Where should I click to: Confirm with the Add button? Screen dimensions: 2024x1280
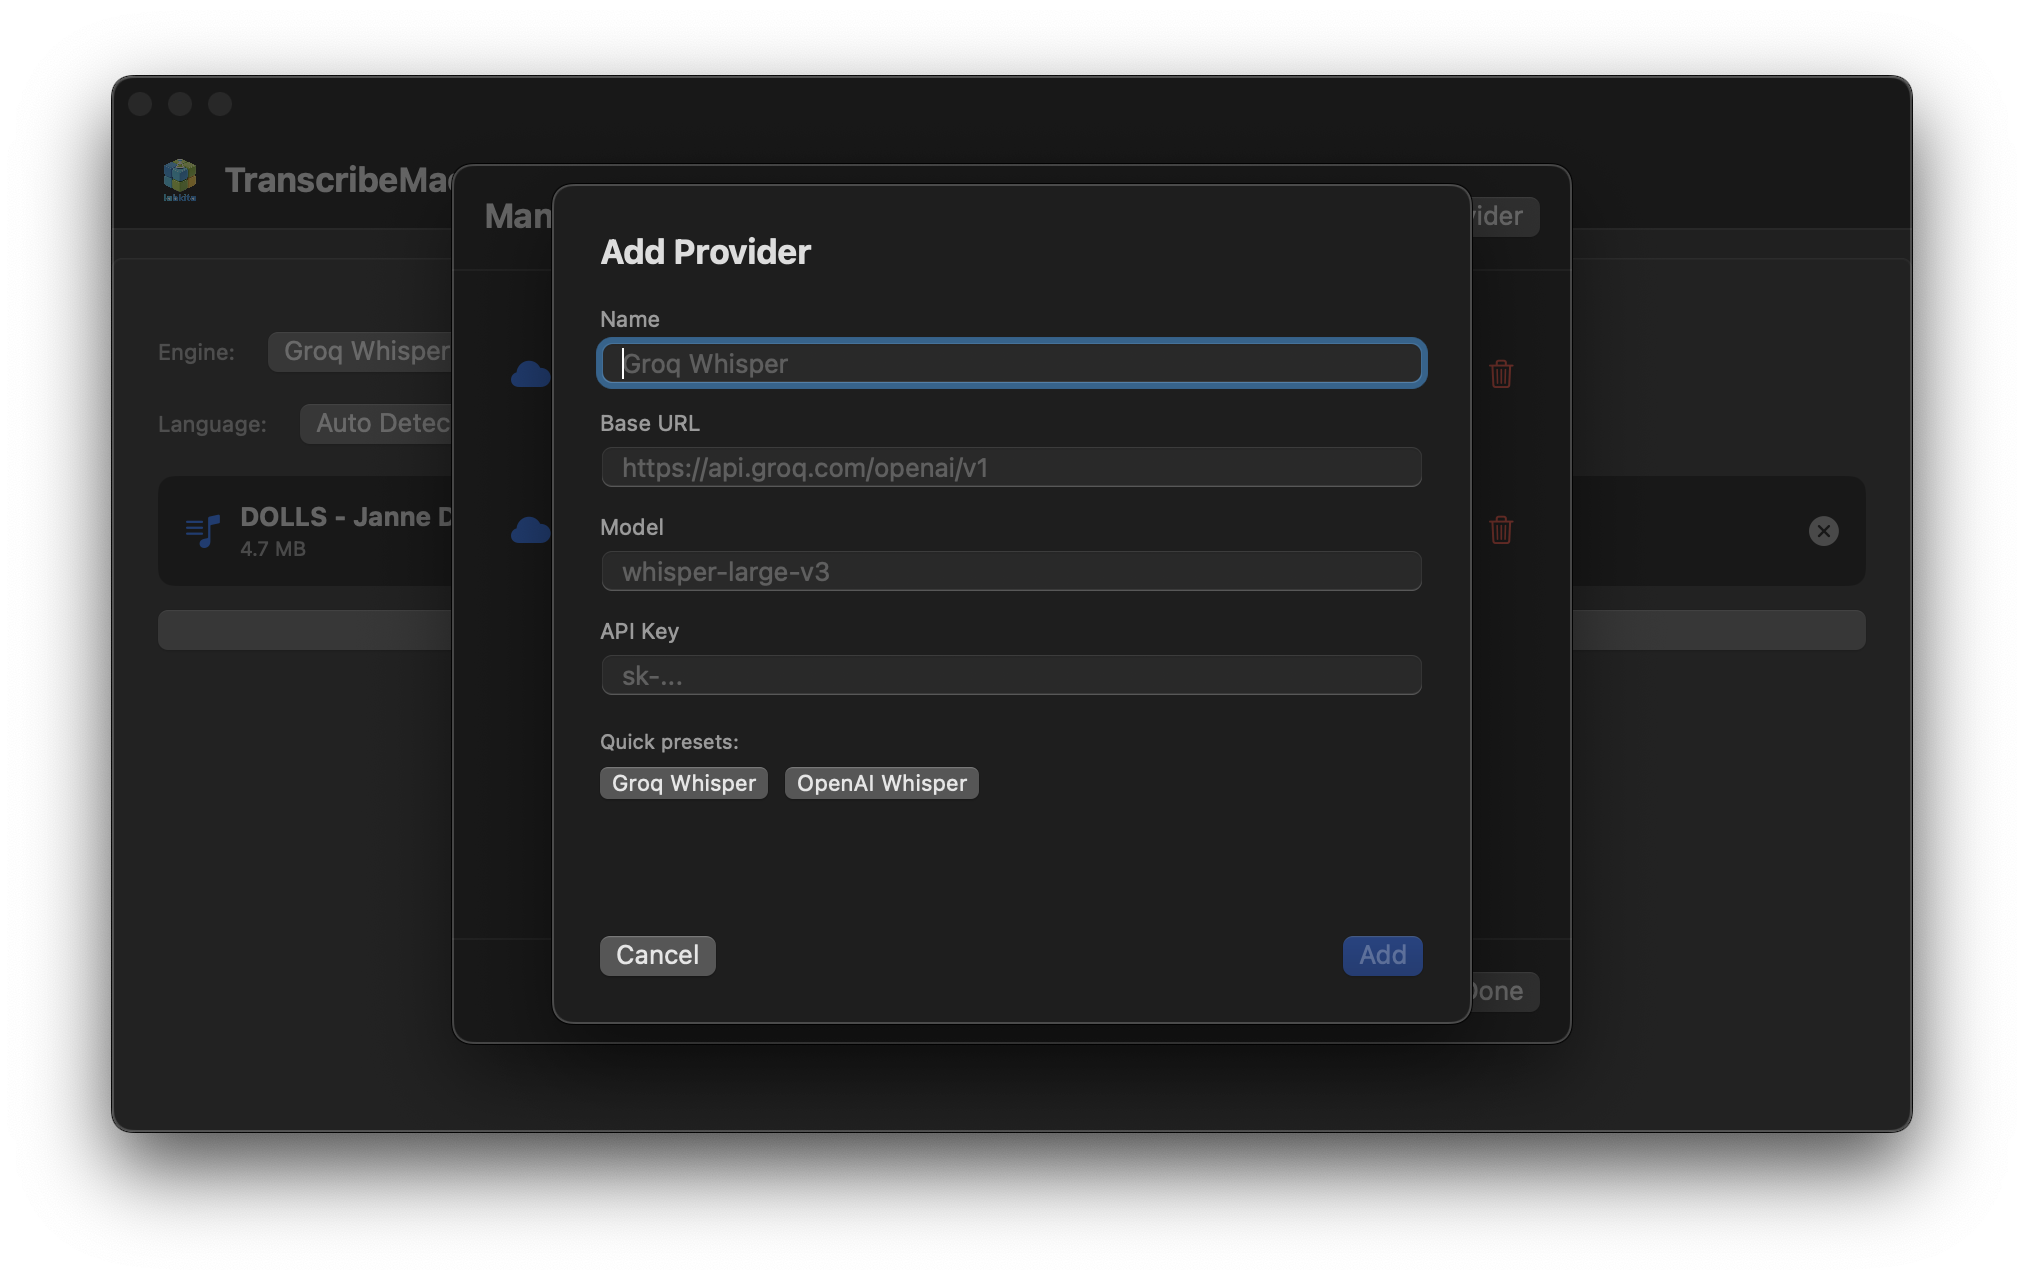(x=1382, y=955)
